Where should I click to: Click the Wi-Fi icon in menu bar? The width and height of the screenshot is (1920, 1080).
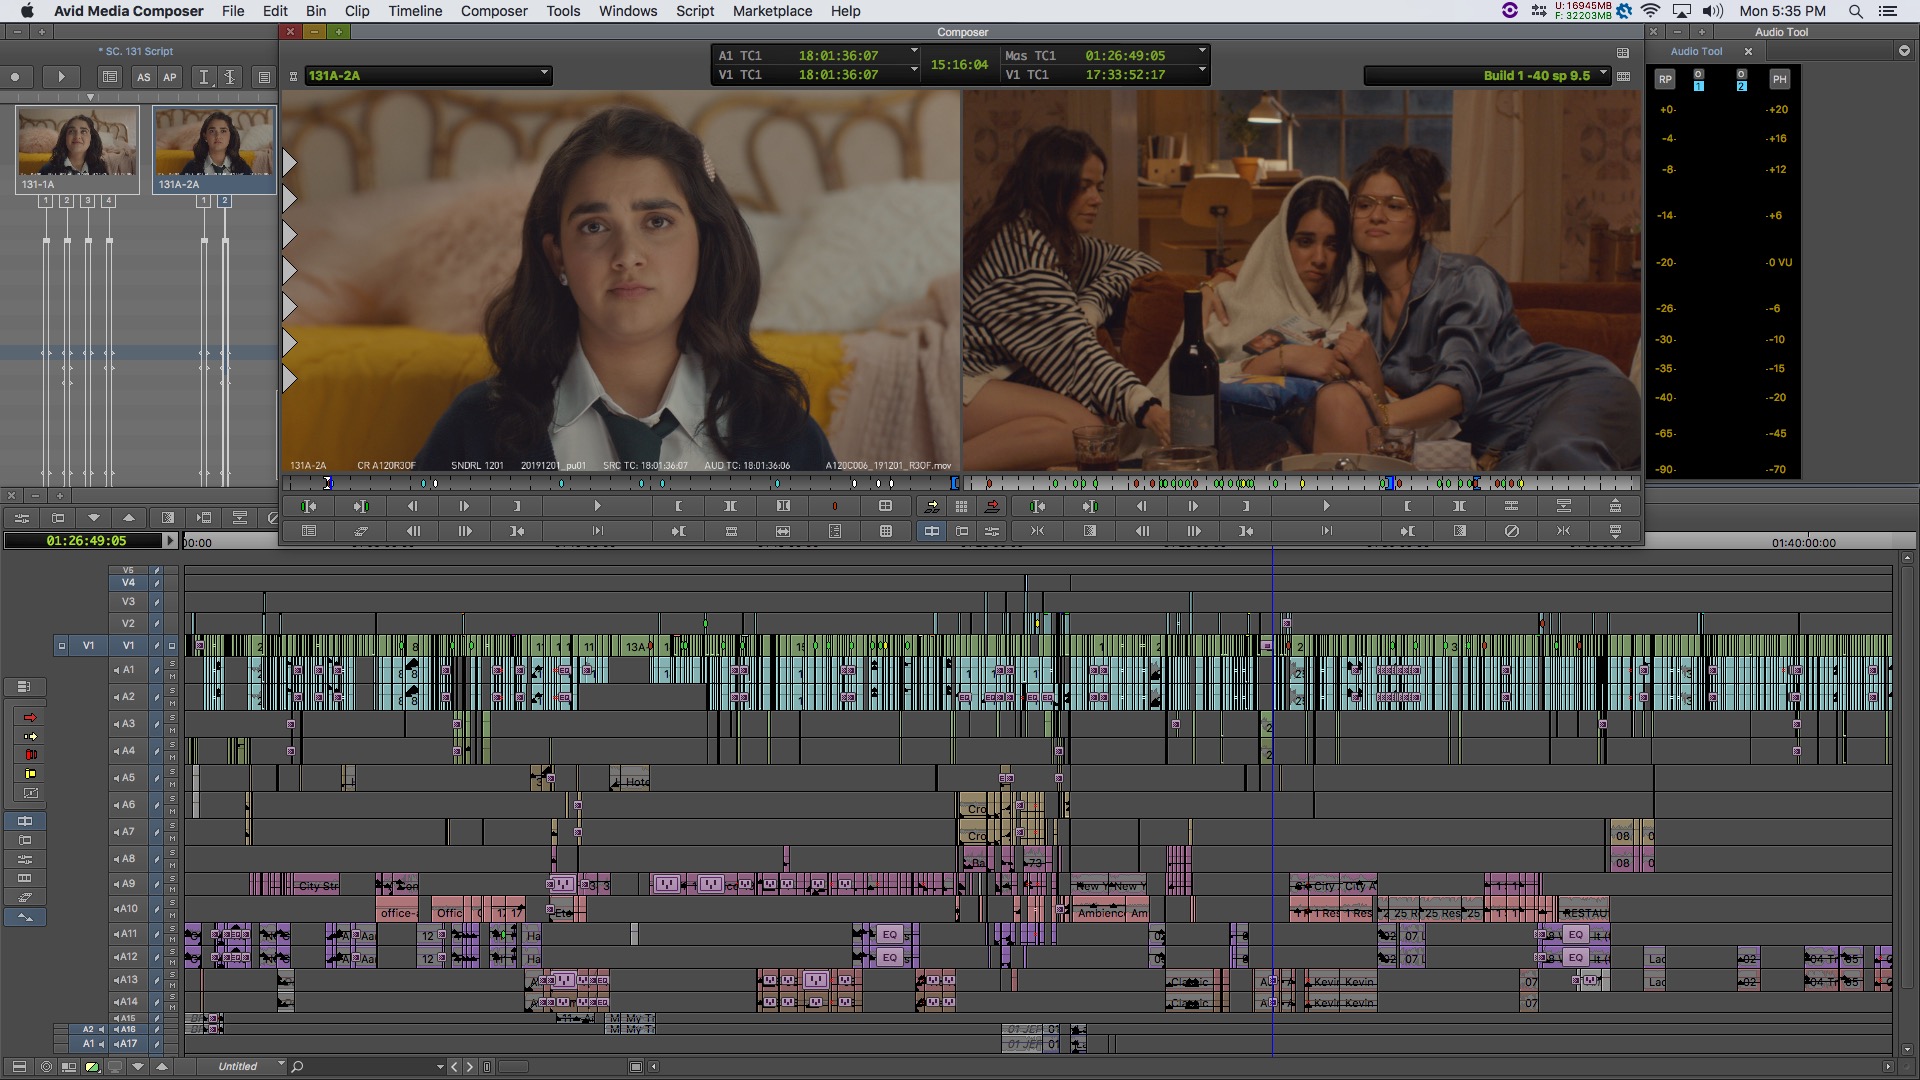point(1650,11)
